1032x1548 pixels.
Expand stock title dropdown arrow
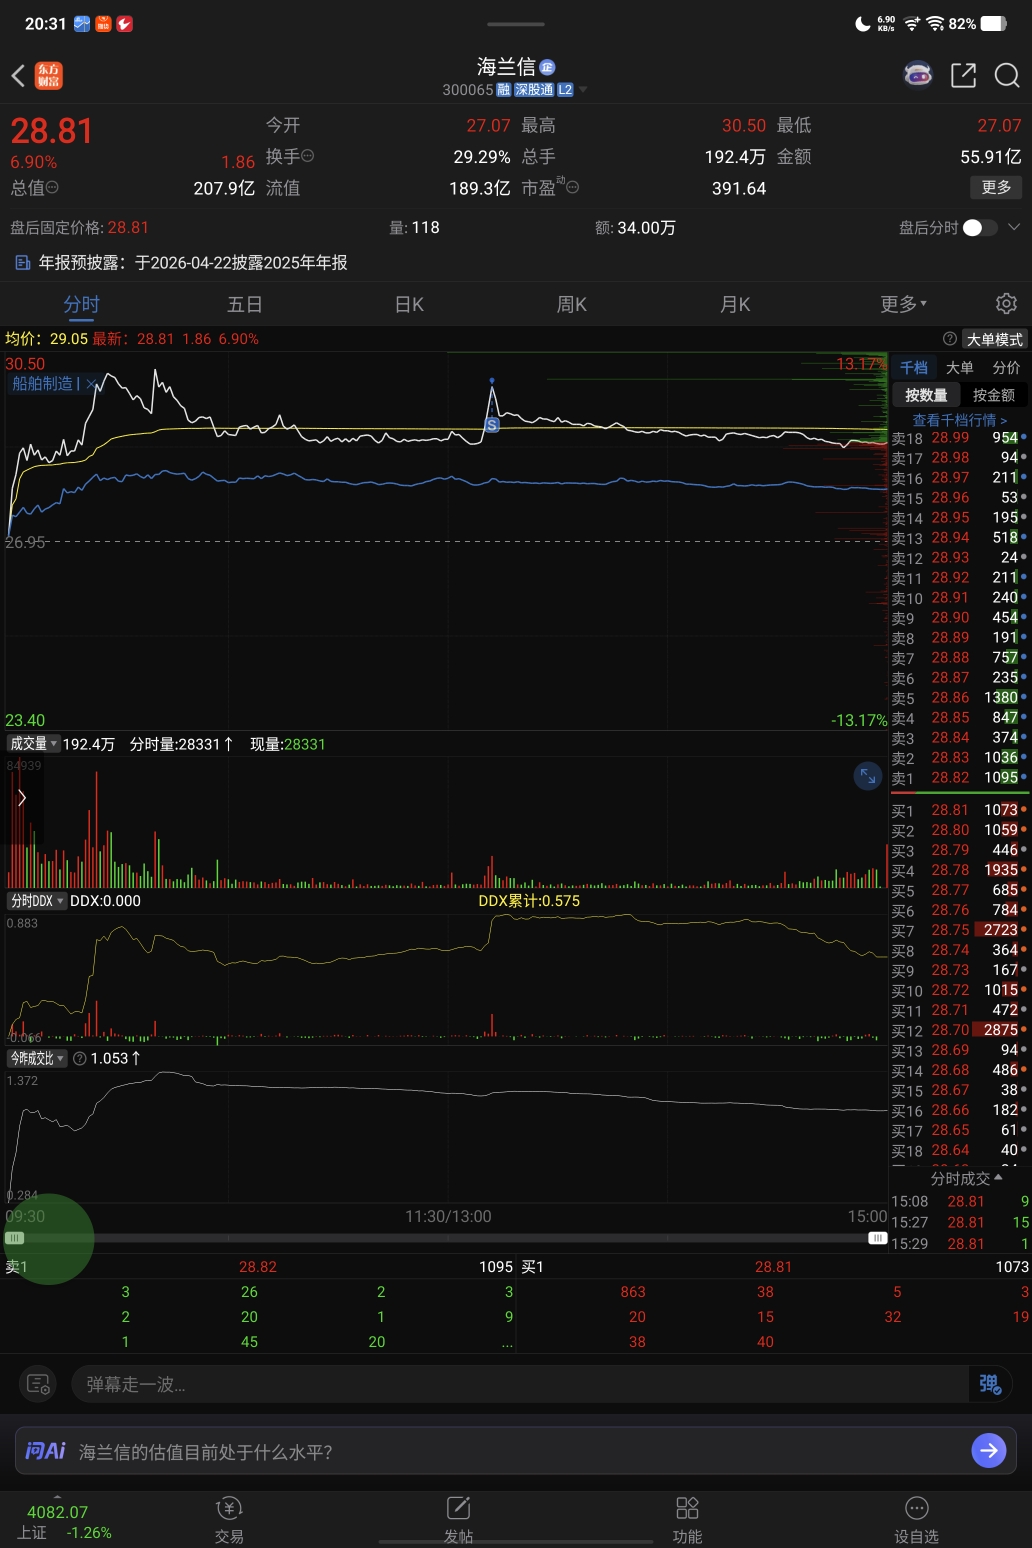pyautogui.click(x=583, y=90)
